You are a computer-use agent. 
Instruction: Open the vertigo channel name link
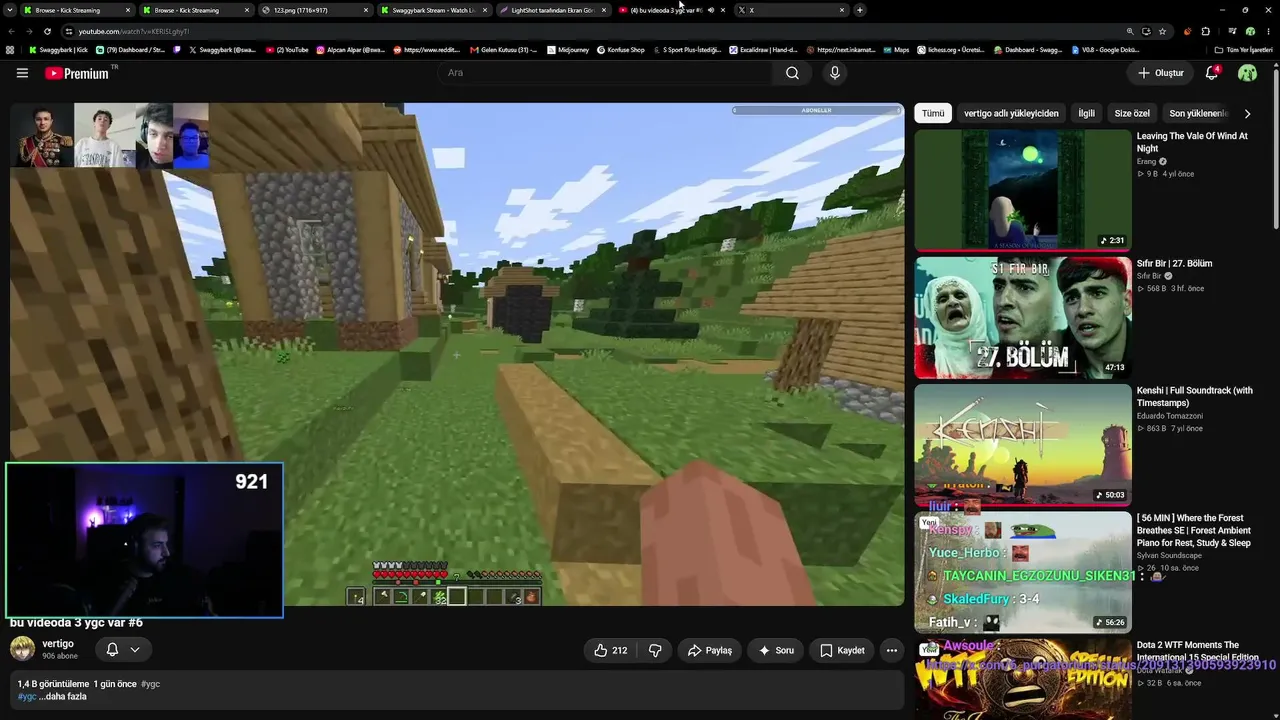(58, 644)
